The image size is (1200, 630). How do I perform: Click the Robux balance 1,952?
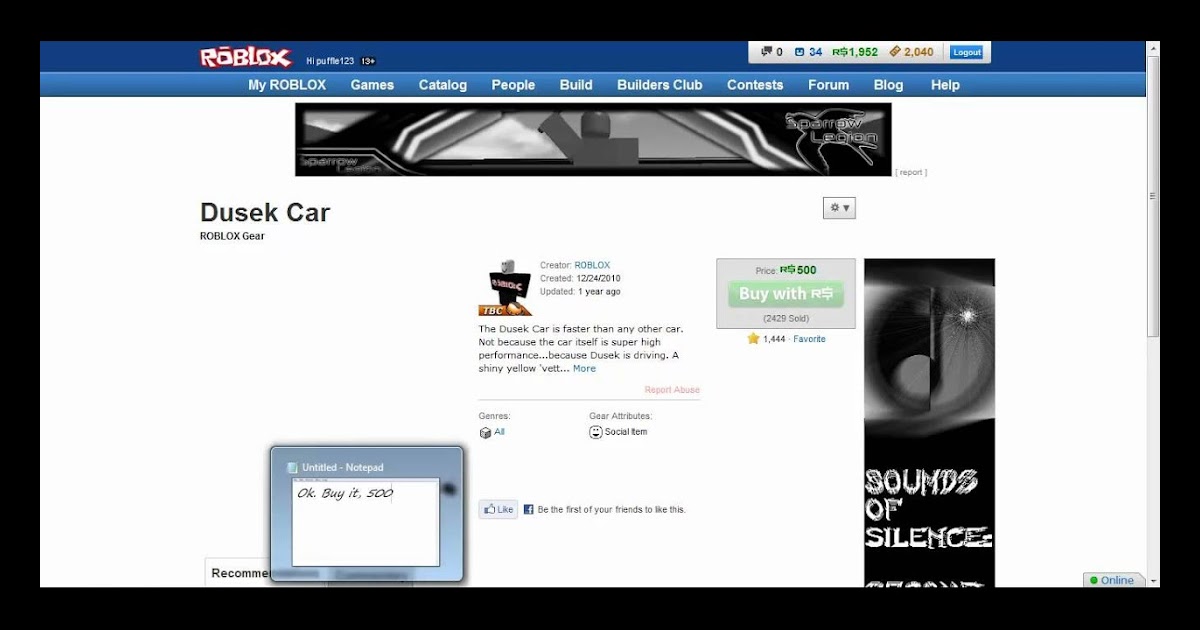tap(855, 52)
